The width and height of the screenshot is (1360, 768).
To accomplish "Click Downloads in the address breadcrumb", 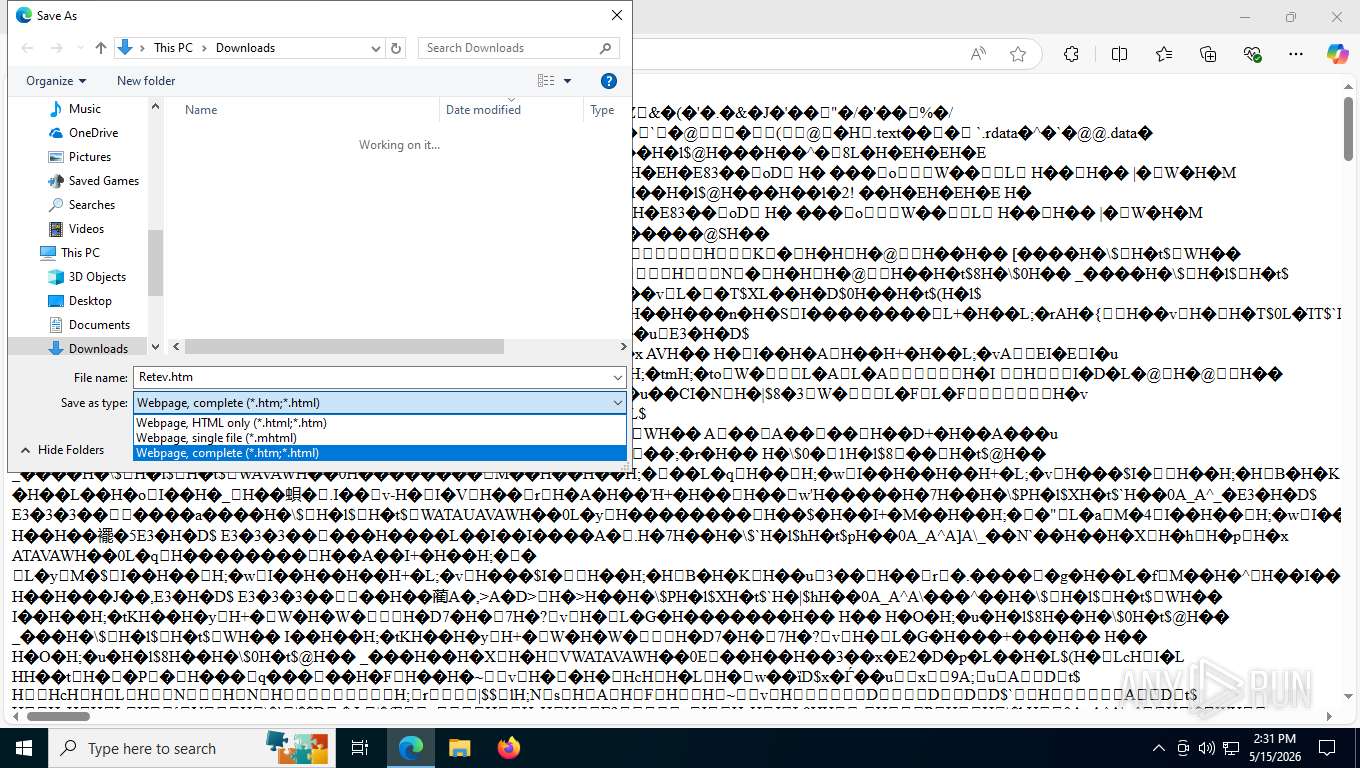I will (x=245, y=48).
